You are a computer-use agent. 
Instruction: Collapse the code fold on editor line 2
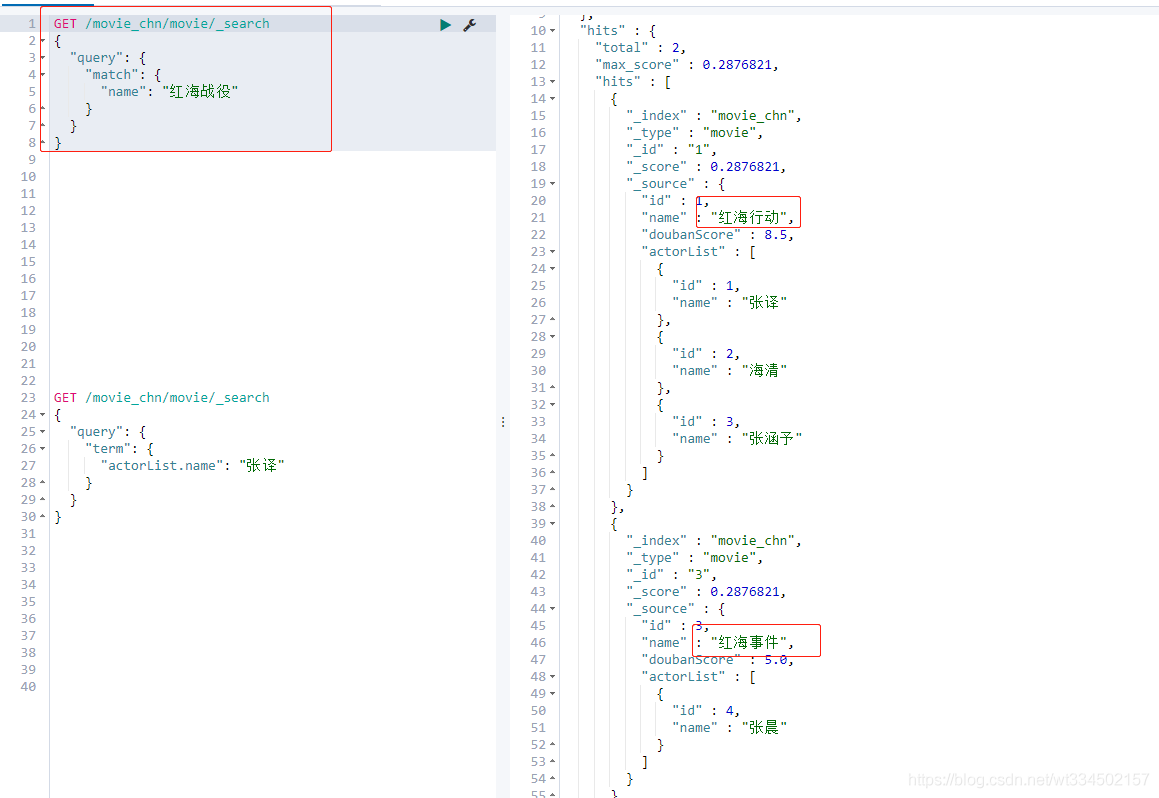[42, 41]
